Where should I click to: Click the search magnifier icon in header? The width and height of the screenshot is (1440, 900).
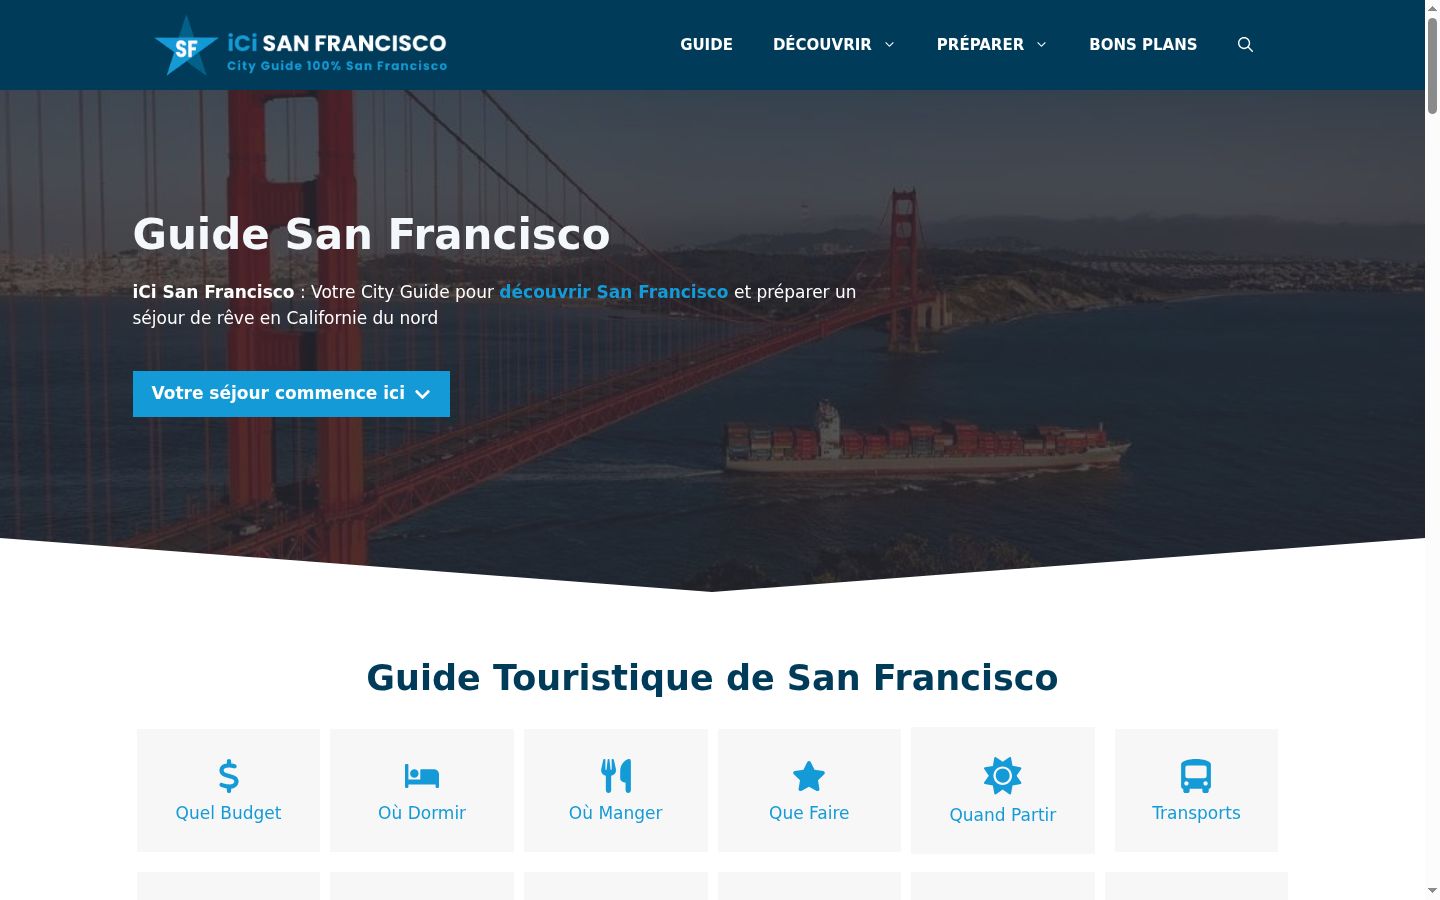1245,44
